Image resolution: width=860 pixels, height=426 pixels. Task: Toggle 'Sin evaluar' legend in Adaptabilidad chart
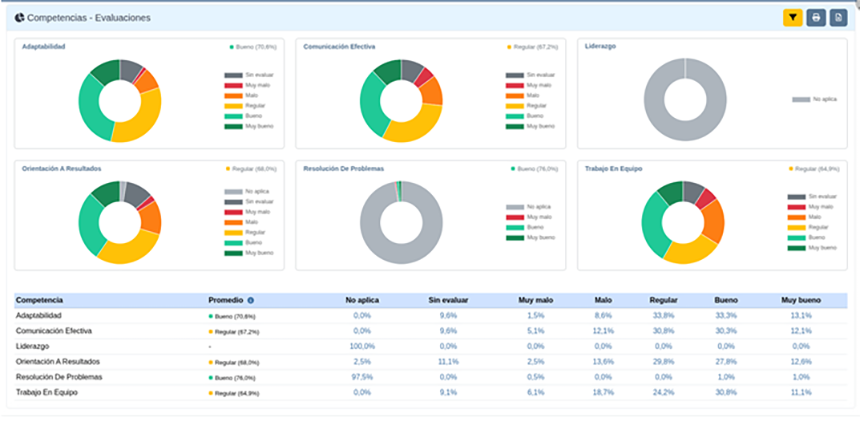[246, 75]
